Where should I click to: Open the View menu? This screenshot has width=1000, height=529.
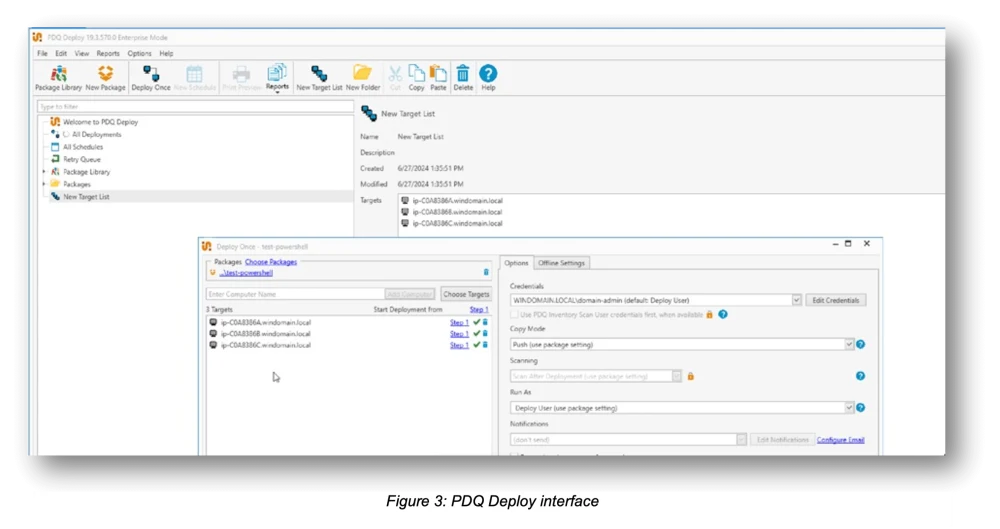click(x=82, y=54)
